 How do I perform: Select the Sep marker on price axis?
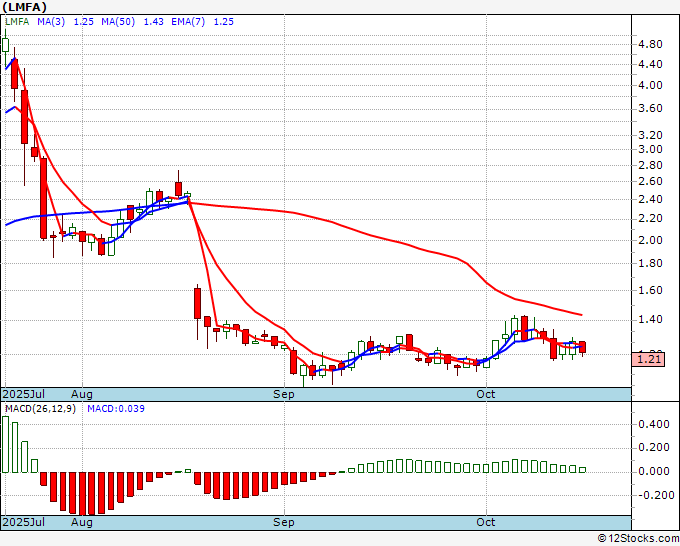(x=285, y=394)
